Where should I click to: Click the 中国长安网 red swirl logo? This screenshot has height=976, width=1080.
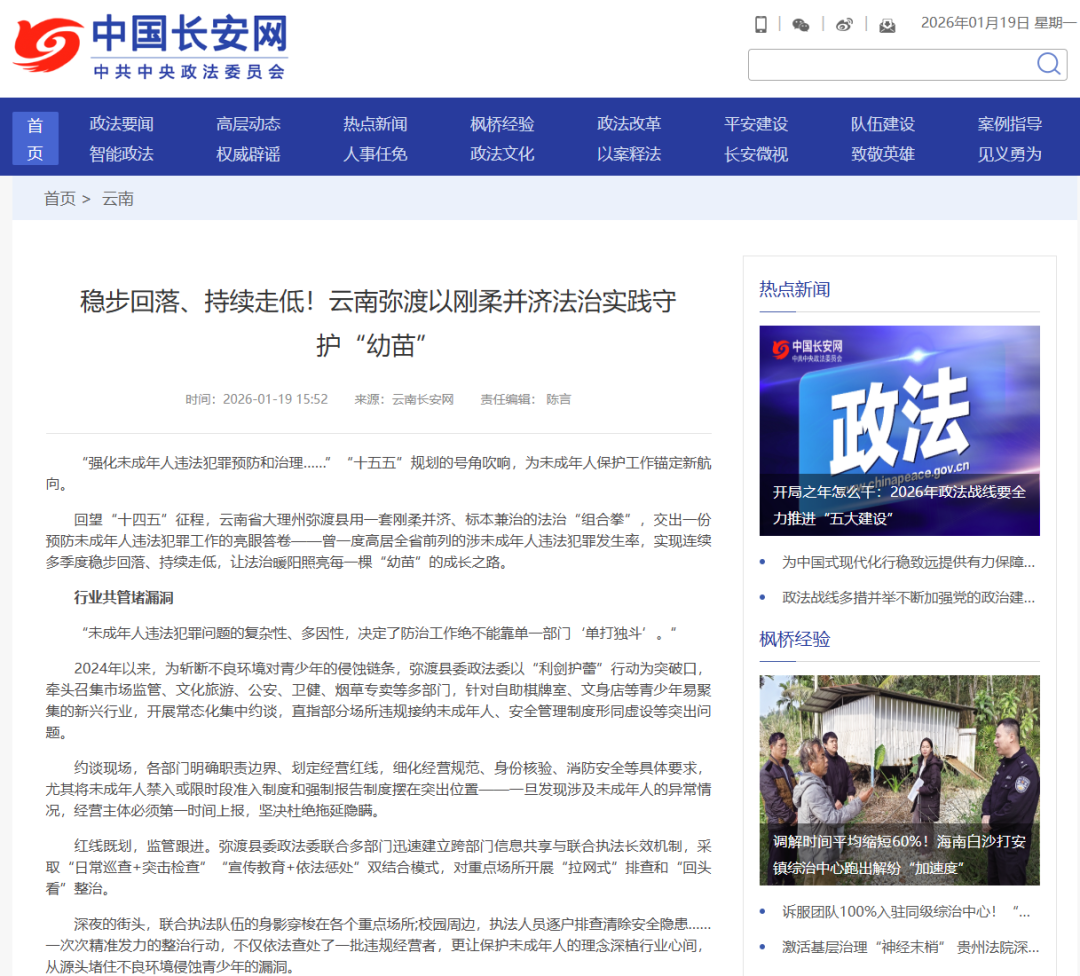click(x=48, y=46)
